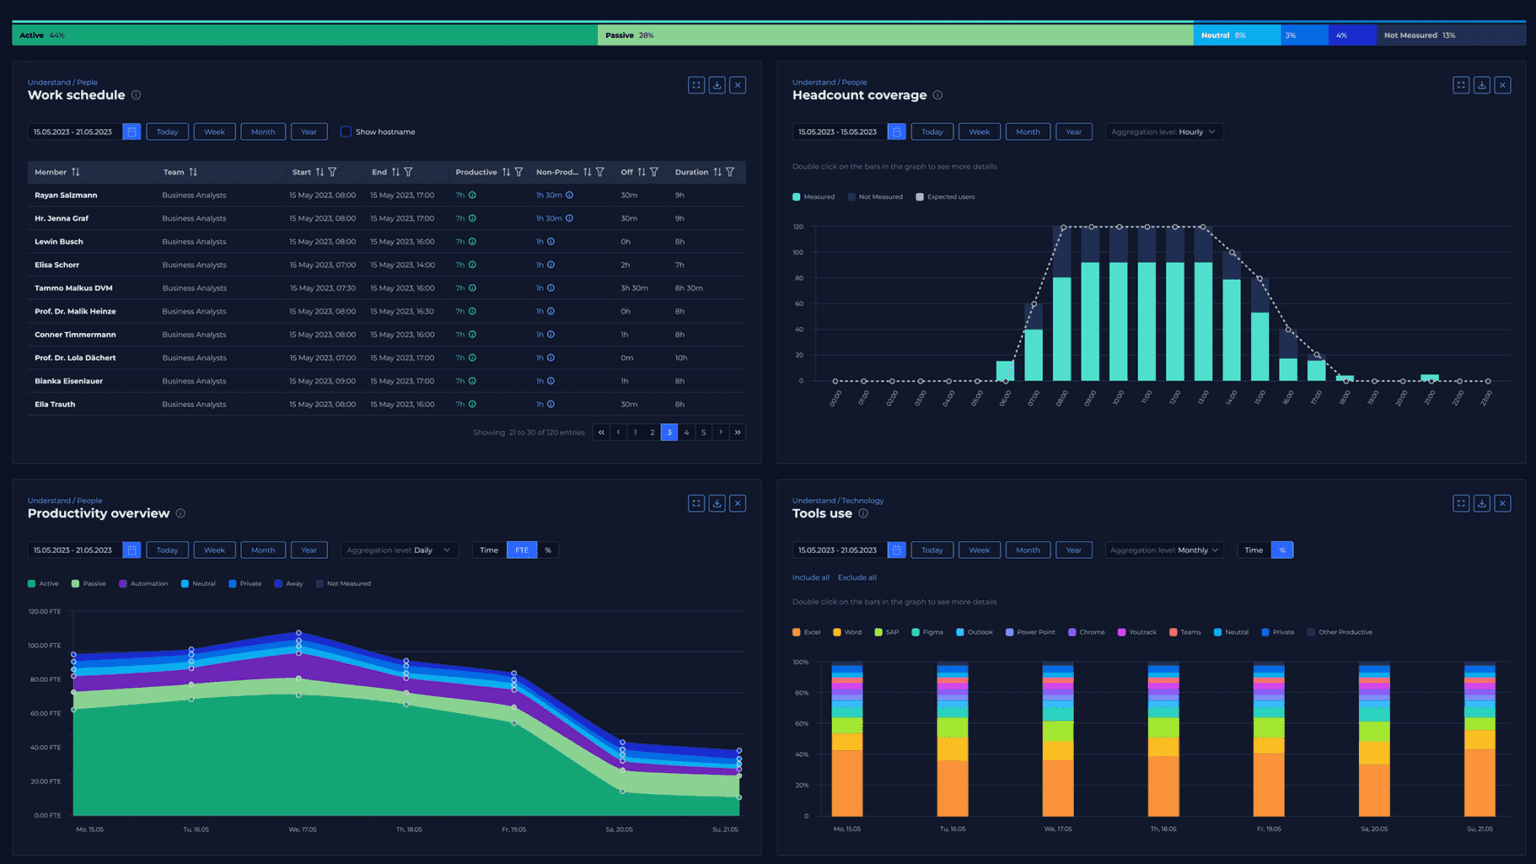Image resolution: width=1536 pixels, height=864 pixels.
Task: Expand Productivity overview to fullscreen
Action: coord(696,503)
